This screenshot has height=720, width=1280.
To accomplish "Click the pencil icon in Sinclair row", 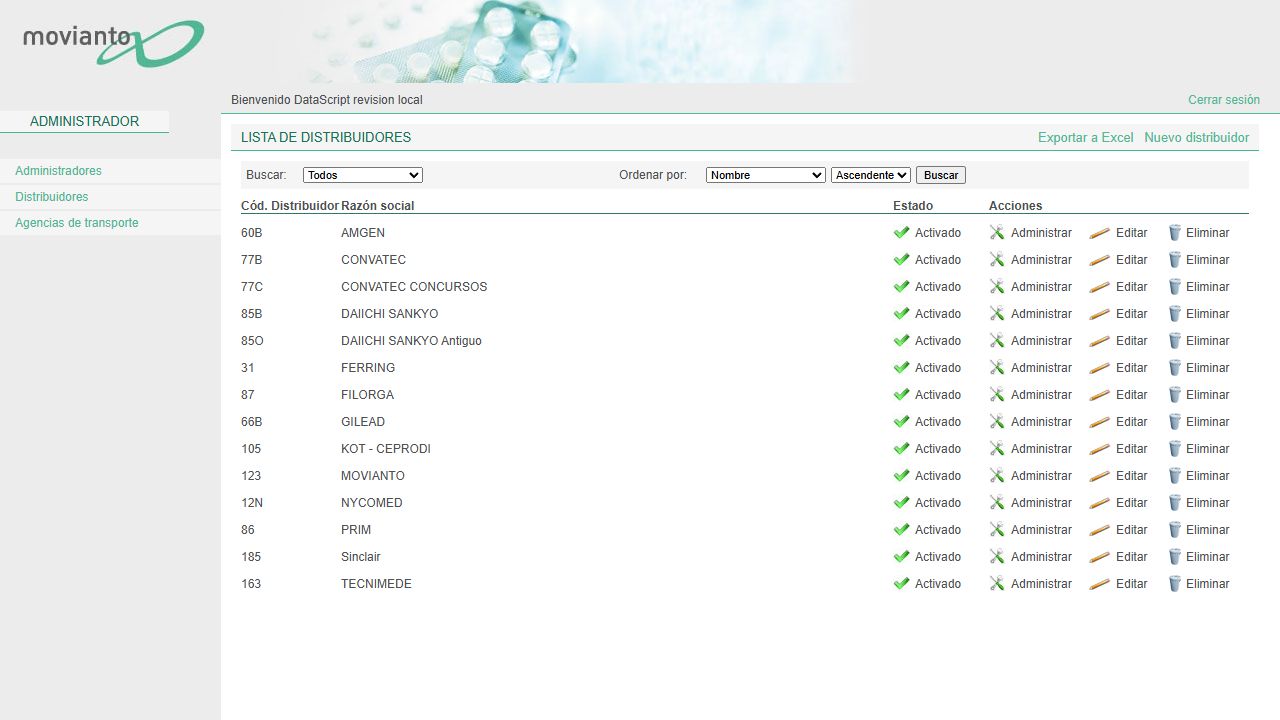I will (x=1099, y=557).
